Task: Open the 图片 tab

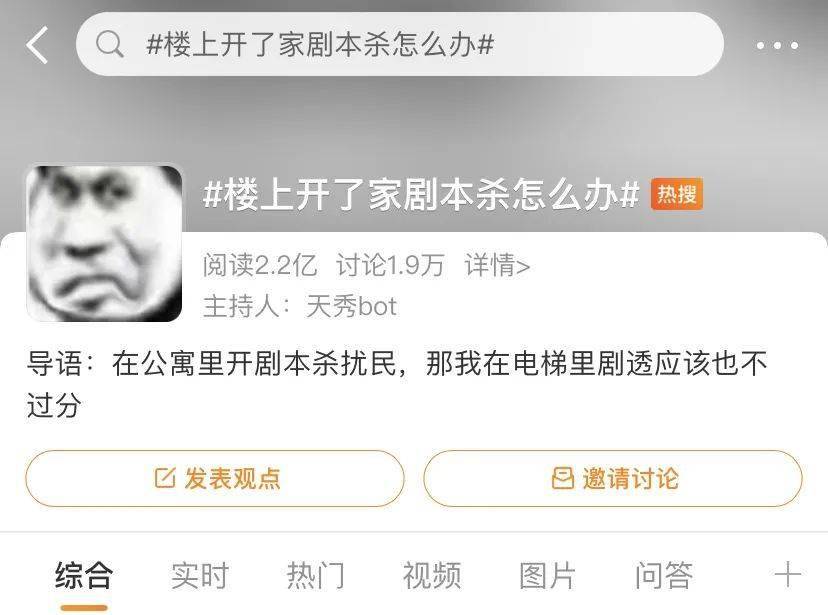Action: [548, 575]
